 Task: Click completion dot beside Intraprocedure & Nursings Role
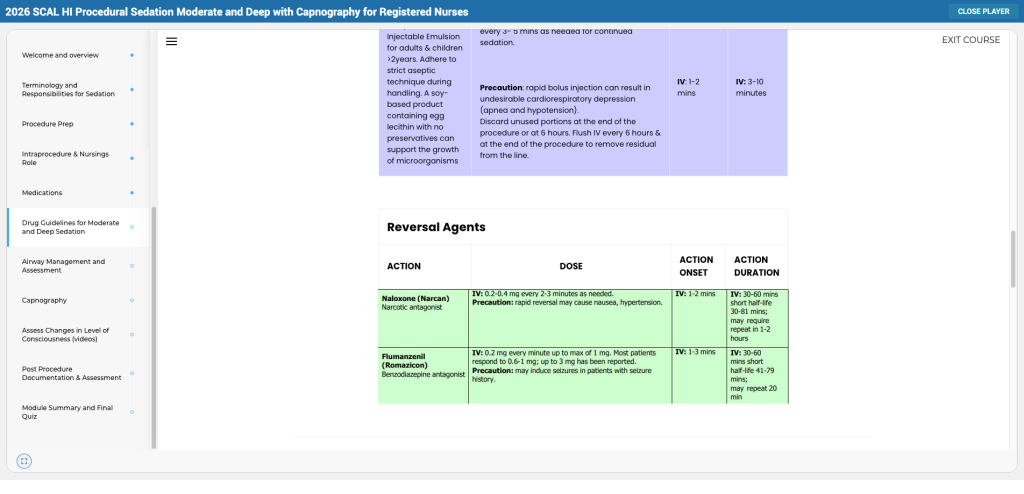point(132,159)
